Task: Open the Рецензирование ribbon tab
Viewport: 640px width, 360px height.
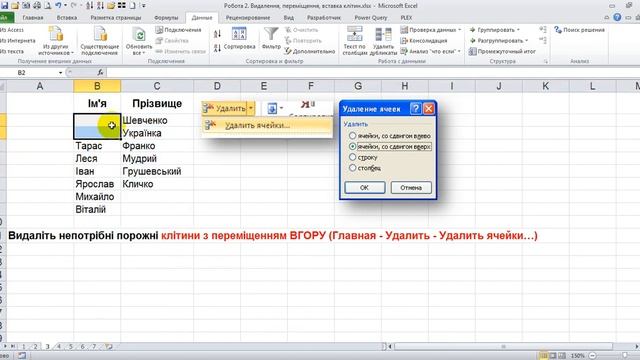Action: pyautogui.click(x=248, y=18)
